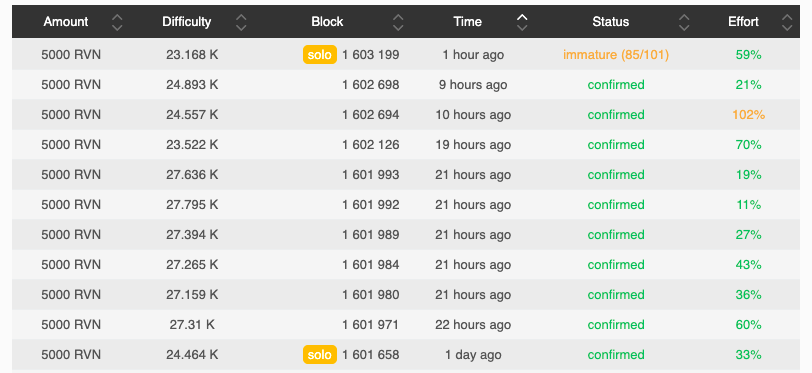Open block 1 602 126
Image resolution: width=812 pixels, height=373 pixels.
(371, 145)
